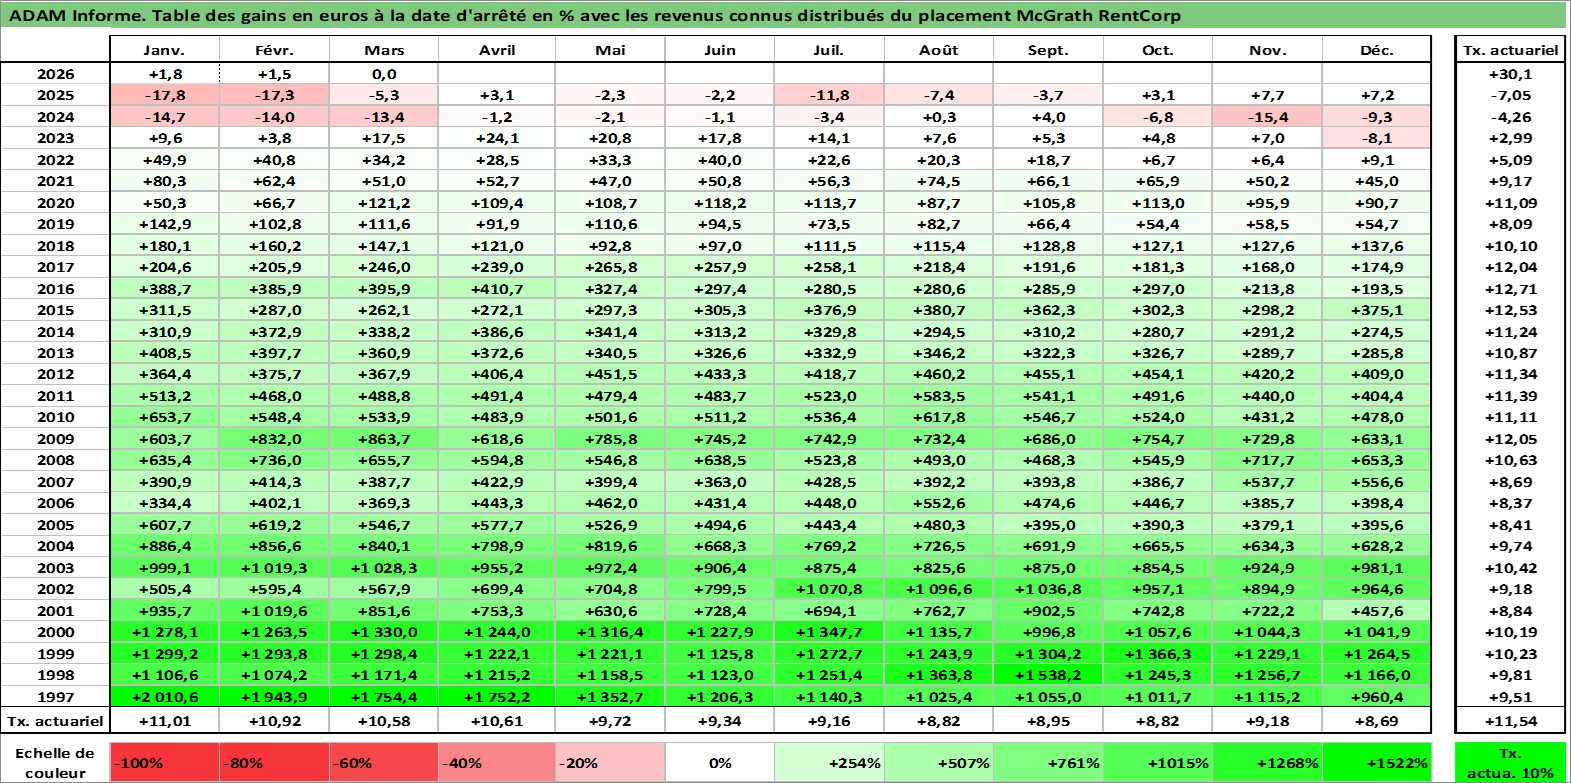Image resolution: width=1571 pixels, height=783 pixels.
Task: Select April 2016 cell +410,7
Action: click(x=497, y=289)
